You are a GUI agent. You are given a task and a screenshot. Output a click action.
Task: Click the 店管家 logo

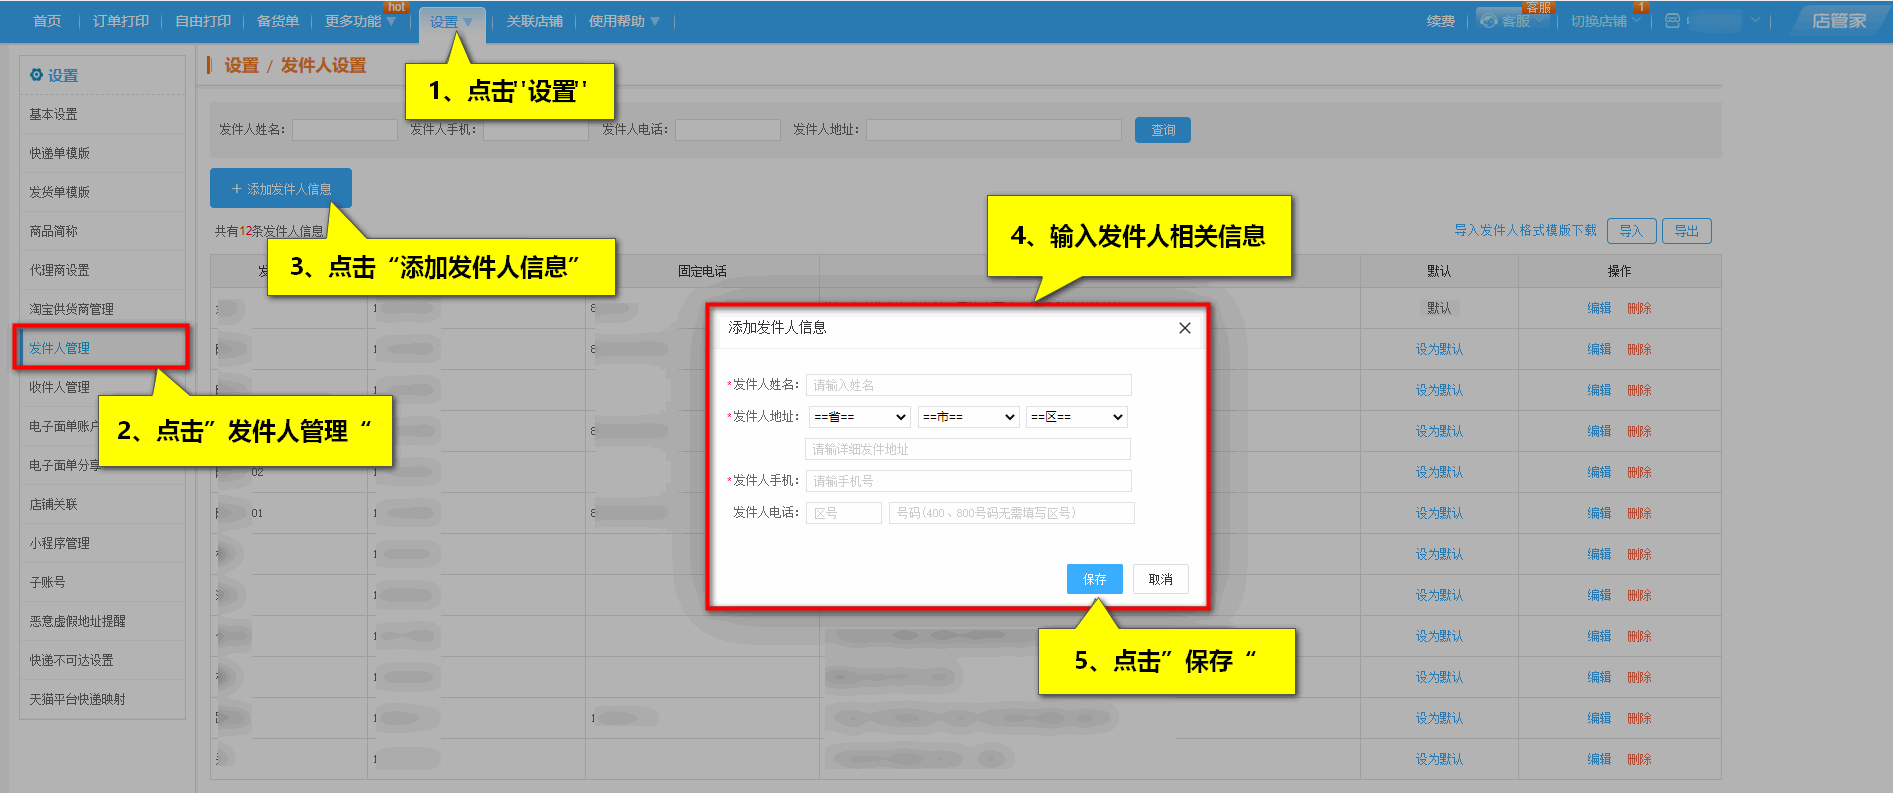click(x=1838, y=21)
